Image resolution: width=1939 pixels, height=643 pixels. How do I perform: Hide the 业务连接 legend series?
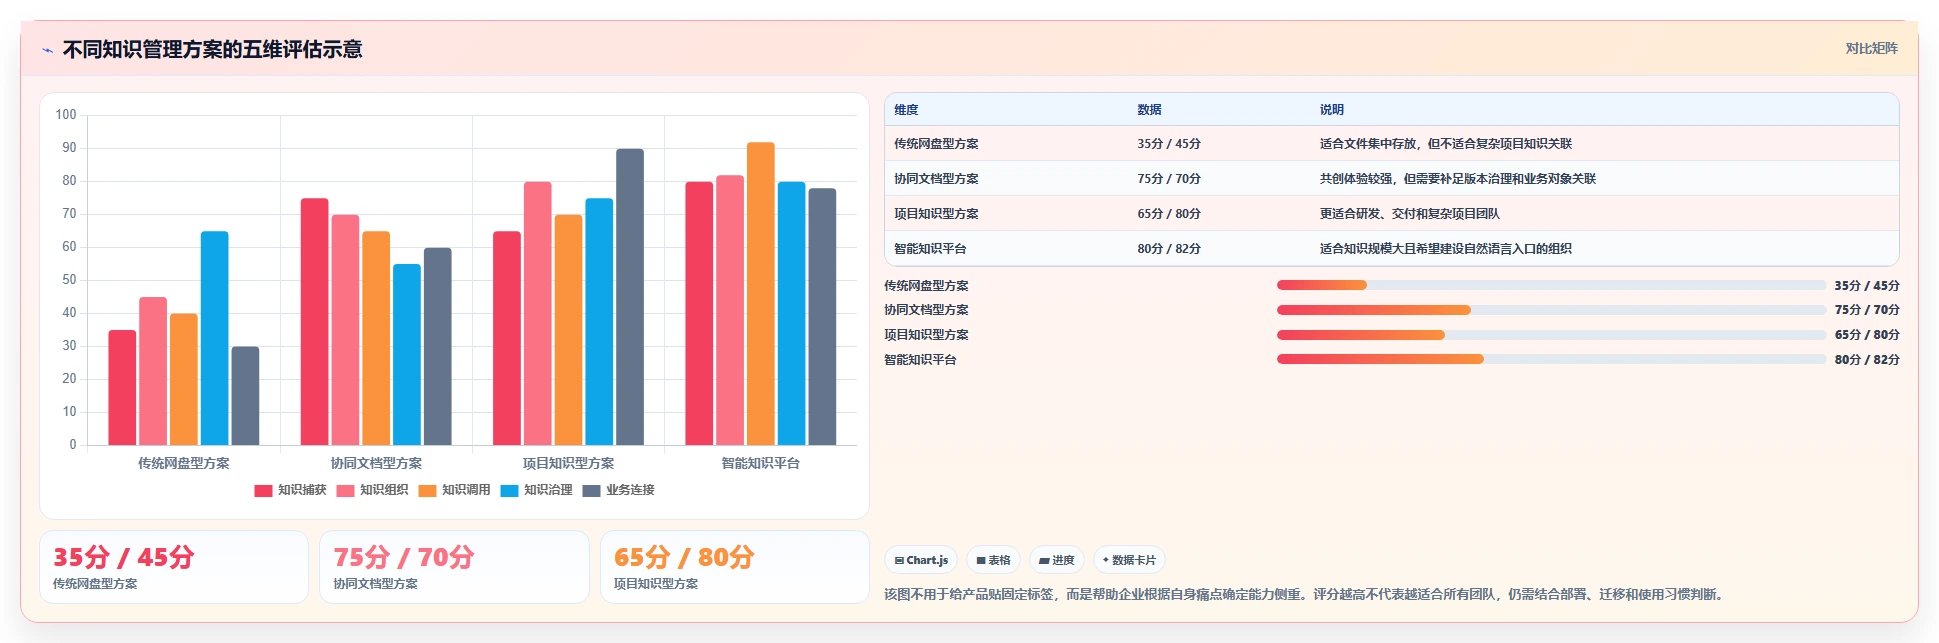pyautogui.click(x=619, y=490)
